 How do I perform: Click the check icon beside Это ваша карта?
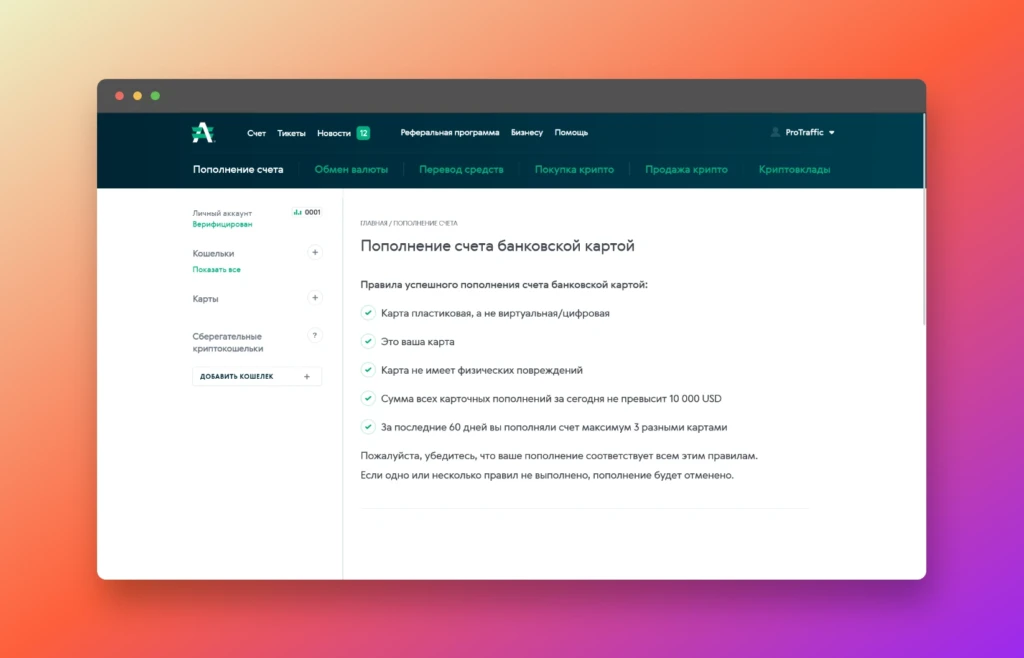click(x=368, y=341)
